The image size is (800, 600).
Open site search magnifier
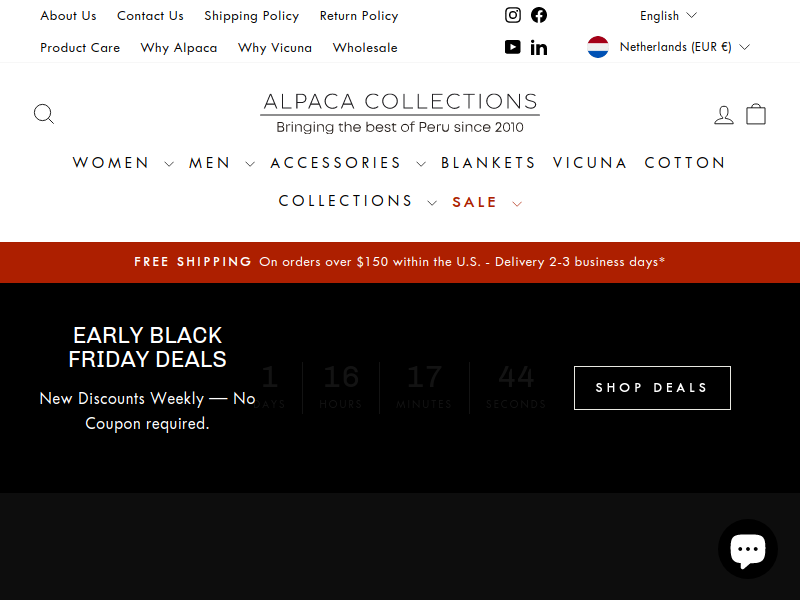(44, 114)
